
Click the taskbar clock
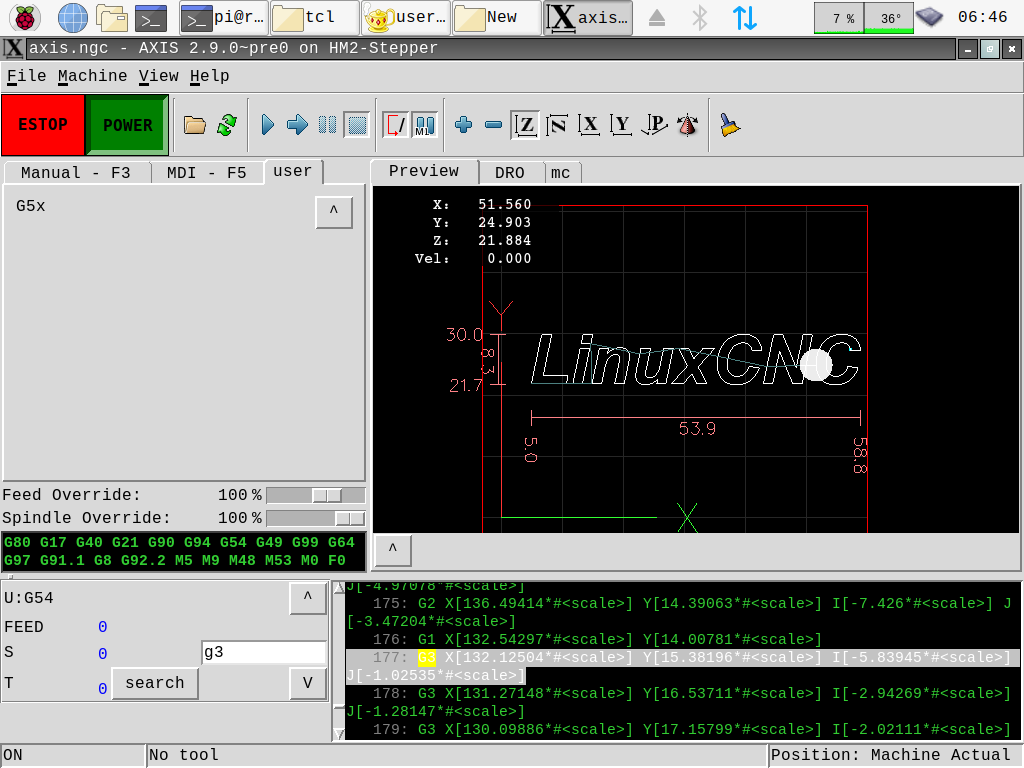pos(982,17)
